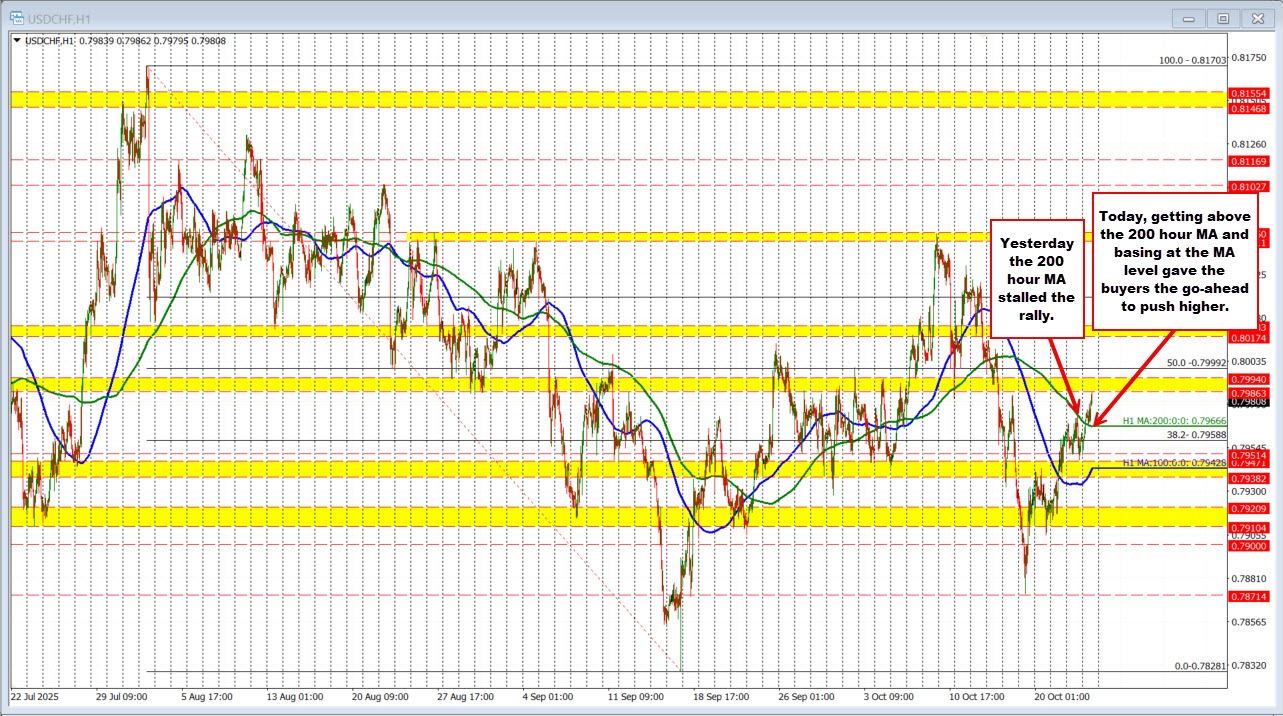Click the 50.0 - 0.79992 Fibonacci label
Screen dimensions: 1283x716
tap(1196, 363)
